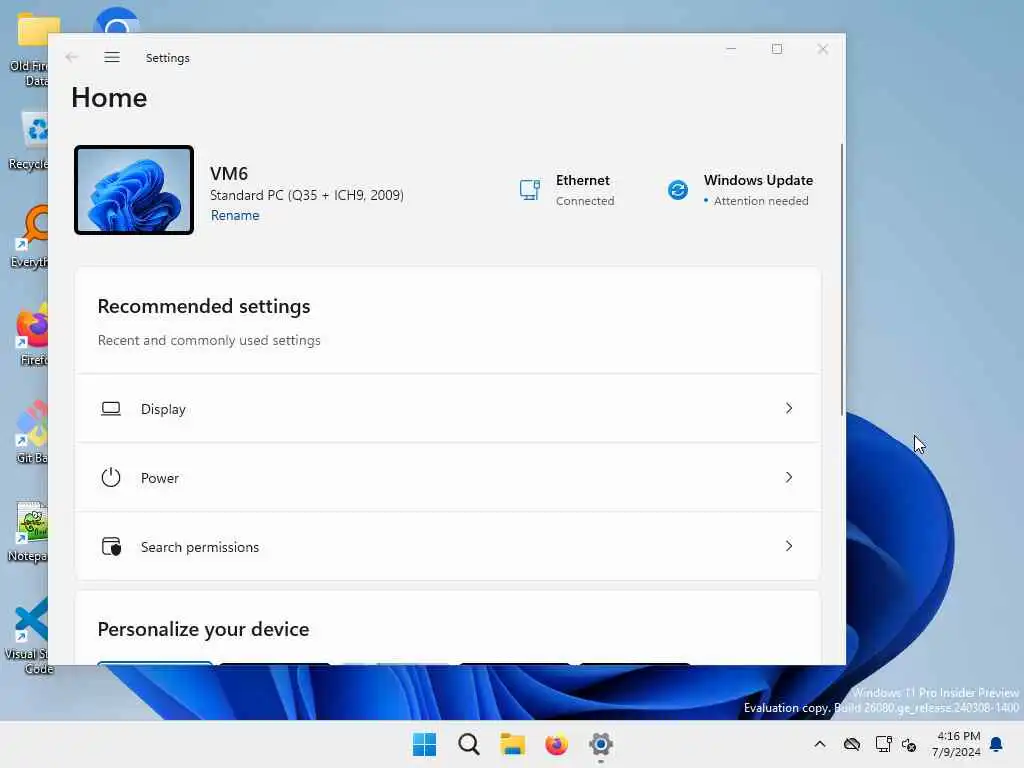Open File Explorer from taskbar
The width and height of the screenshot is (1024, 768).
(513, 744)
